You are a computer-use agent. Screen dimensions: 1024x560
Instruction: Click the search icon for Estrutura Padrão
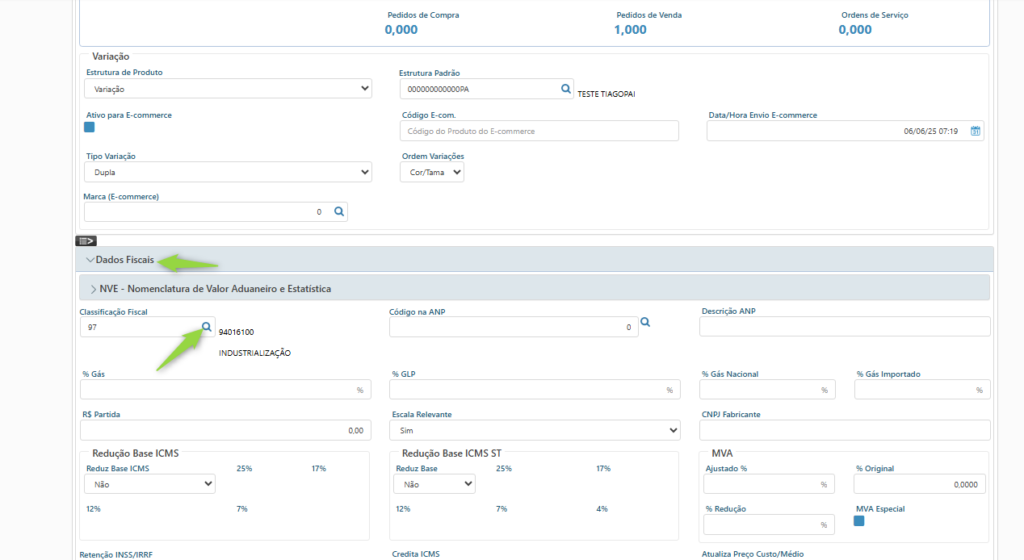tap(565, 89)
